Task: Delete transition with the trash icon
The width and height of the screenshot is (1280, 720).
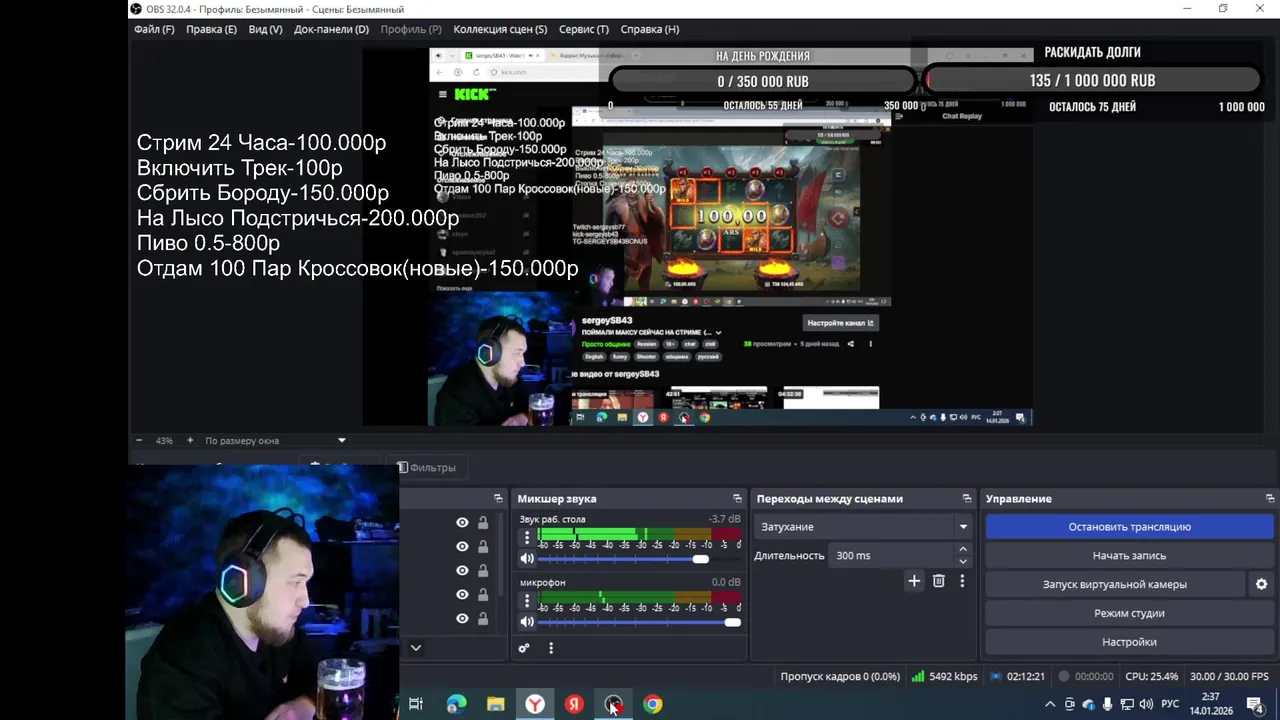Action: point(939,580)
